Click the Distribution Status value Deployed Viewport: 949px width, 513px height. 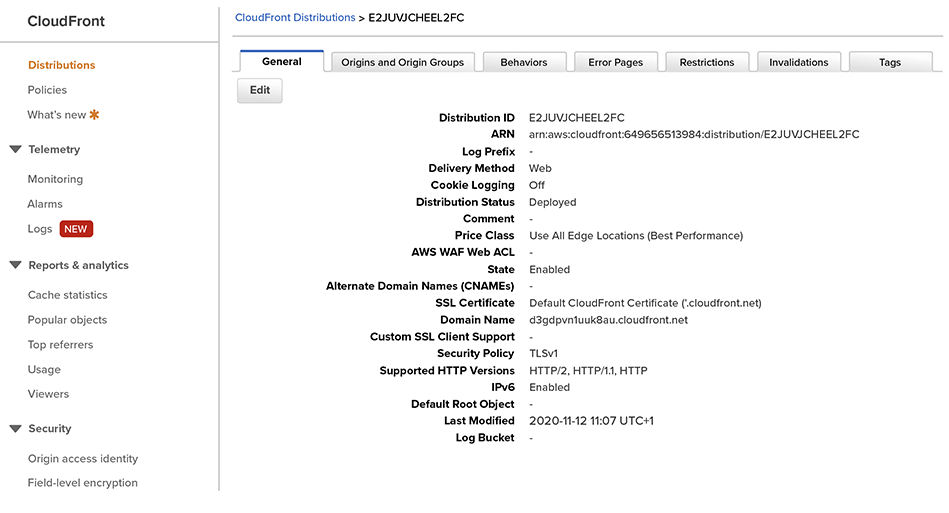click(x=553, y=202)
